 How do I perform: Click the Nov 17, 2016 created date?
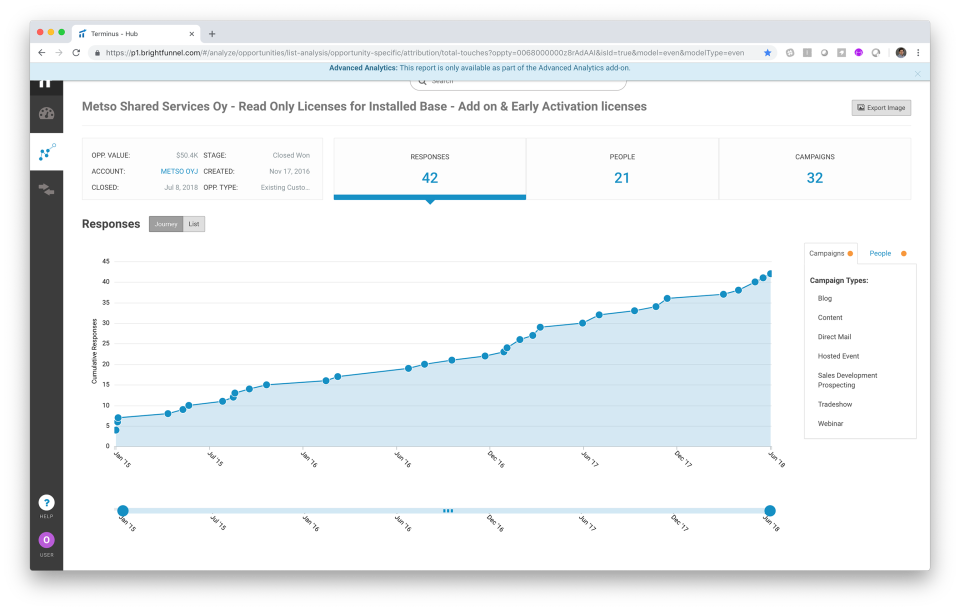pos(290,171)
